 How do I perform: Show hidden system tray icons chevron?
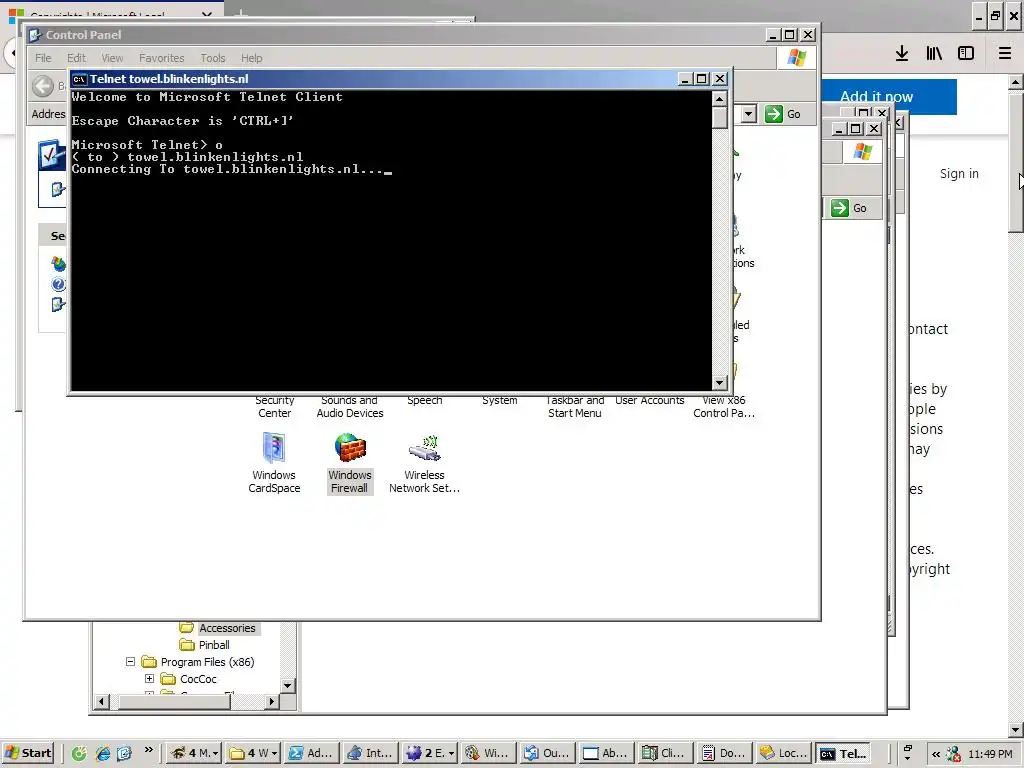(x=936, y=754)
